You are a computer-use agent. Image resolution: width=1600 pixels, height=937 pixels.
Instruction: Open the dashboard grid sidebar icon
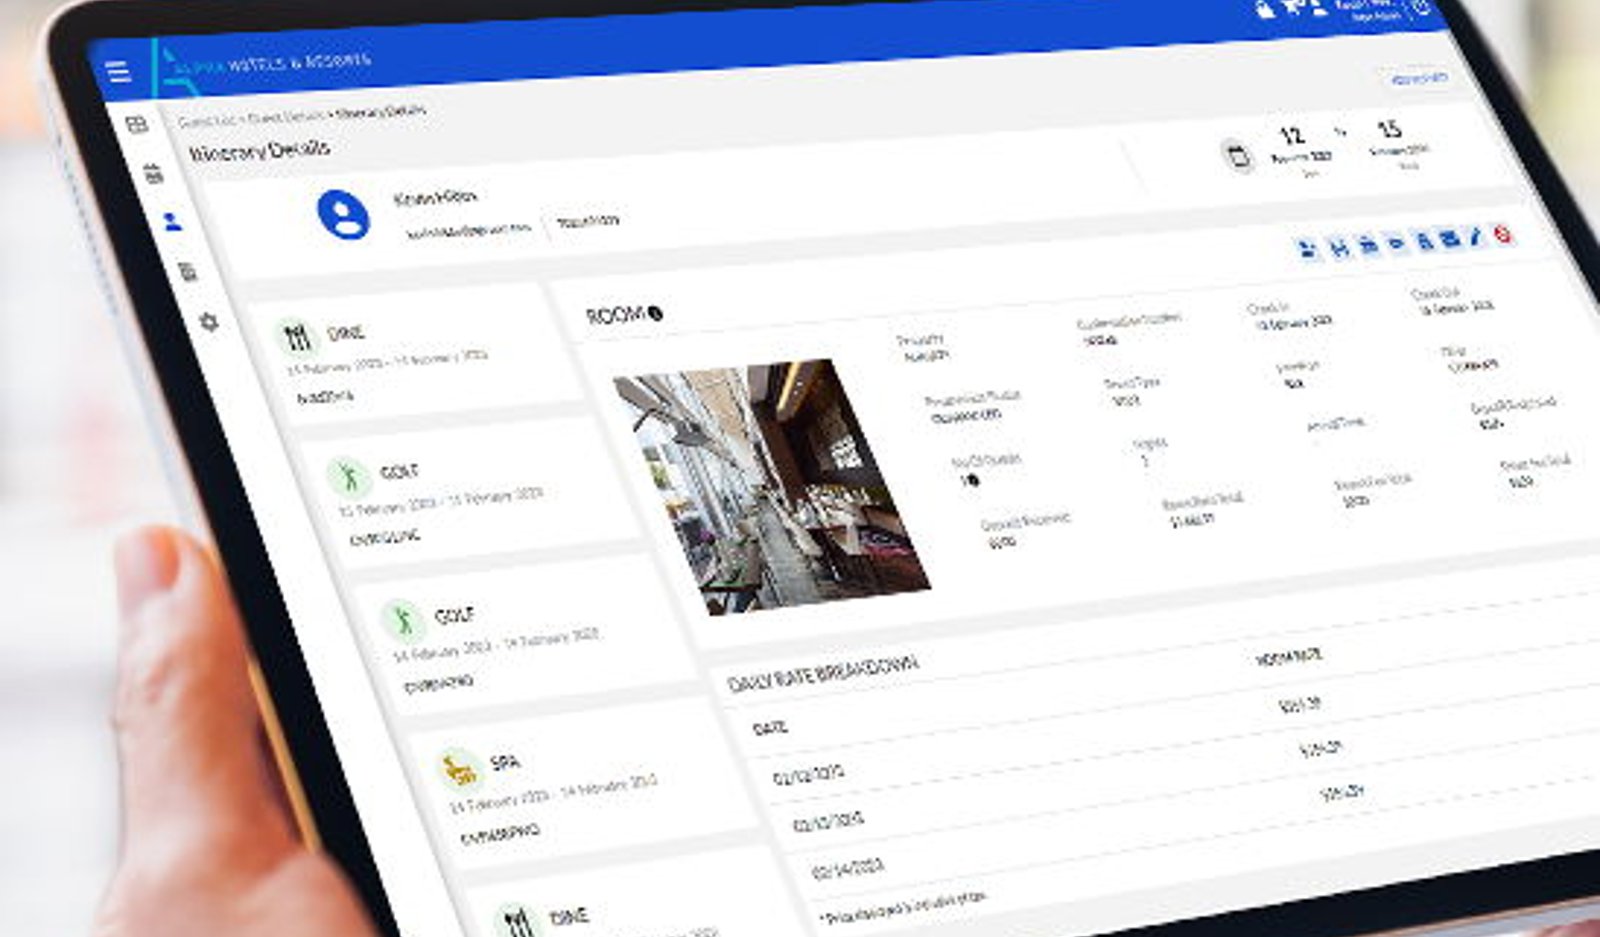[x=137, y=125]
